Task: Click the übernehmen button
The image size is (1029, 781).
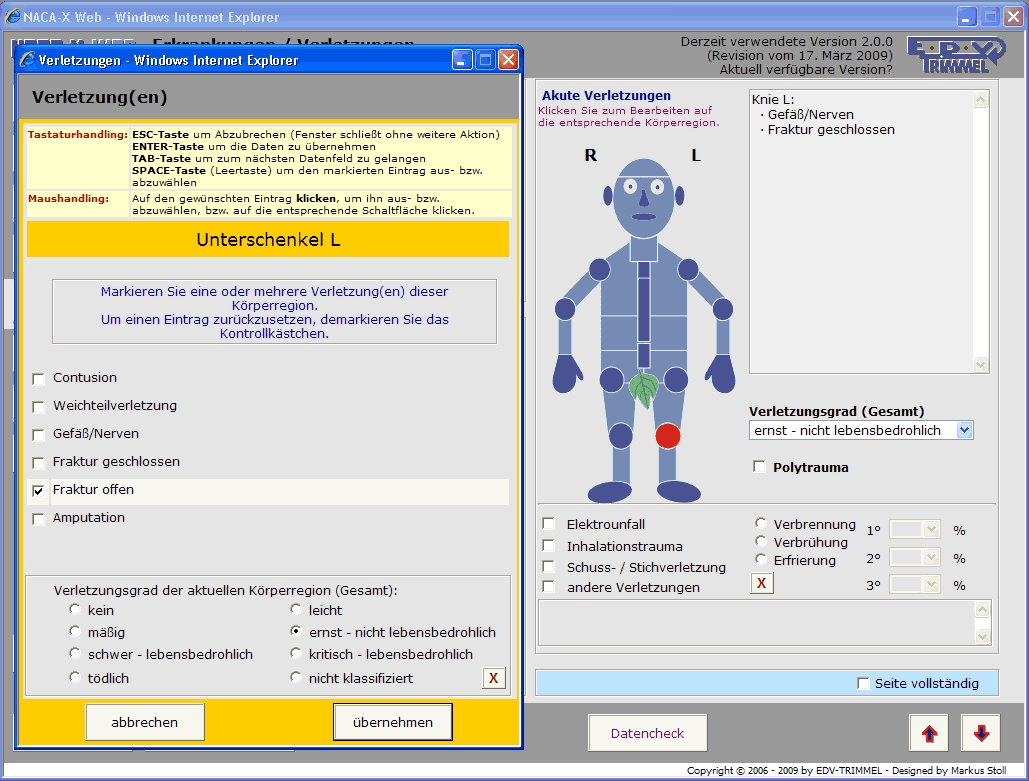Action: tap(392, 722)
